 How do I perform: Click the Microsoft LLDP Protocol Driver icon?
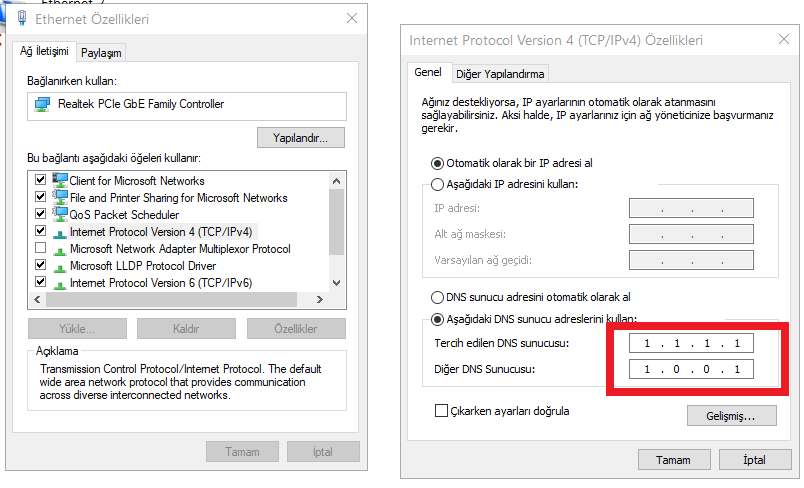60,266
